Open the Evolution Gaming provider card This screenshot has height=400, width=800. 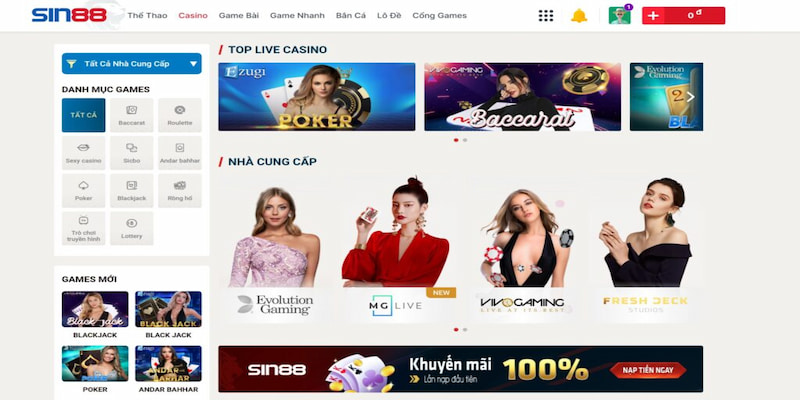pyautogui.click(x=276, y=250)
